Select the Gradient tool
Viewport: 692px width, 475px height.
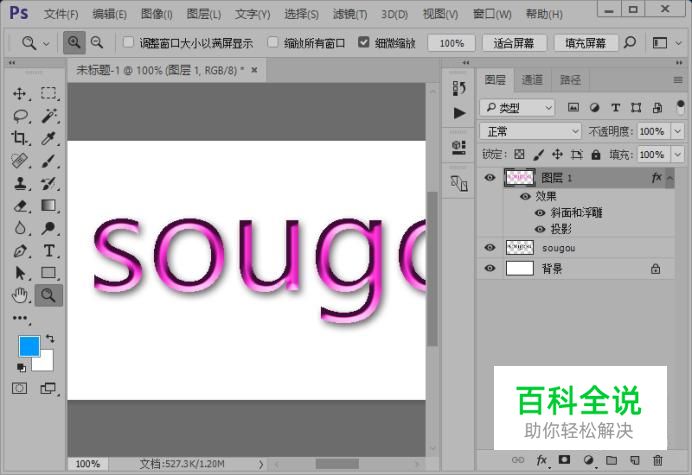(48, 205)
